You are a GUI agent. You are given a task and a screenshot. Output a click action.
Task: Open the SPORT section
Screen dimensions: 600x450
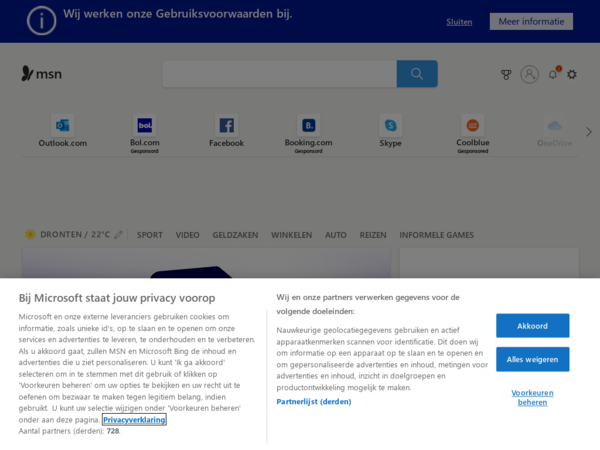[150, 235]
